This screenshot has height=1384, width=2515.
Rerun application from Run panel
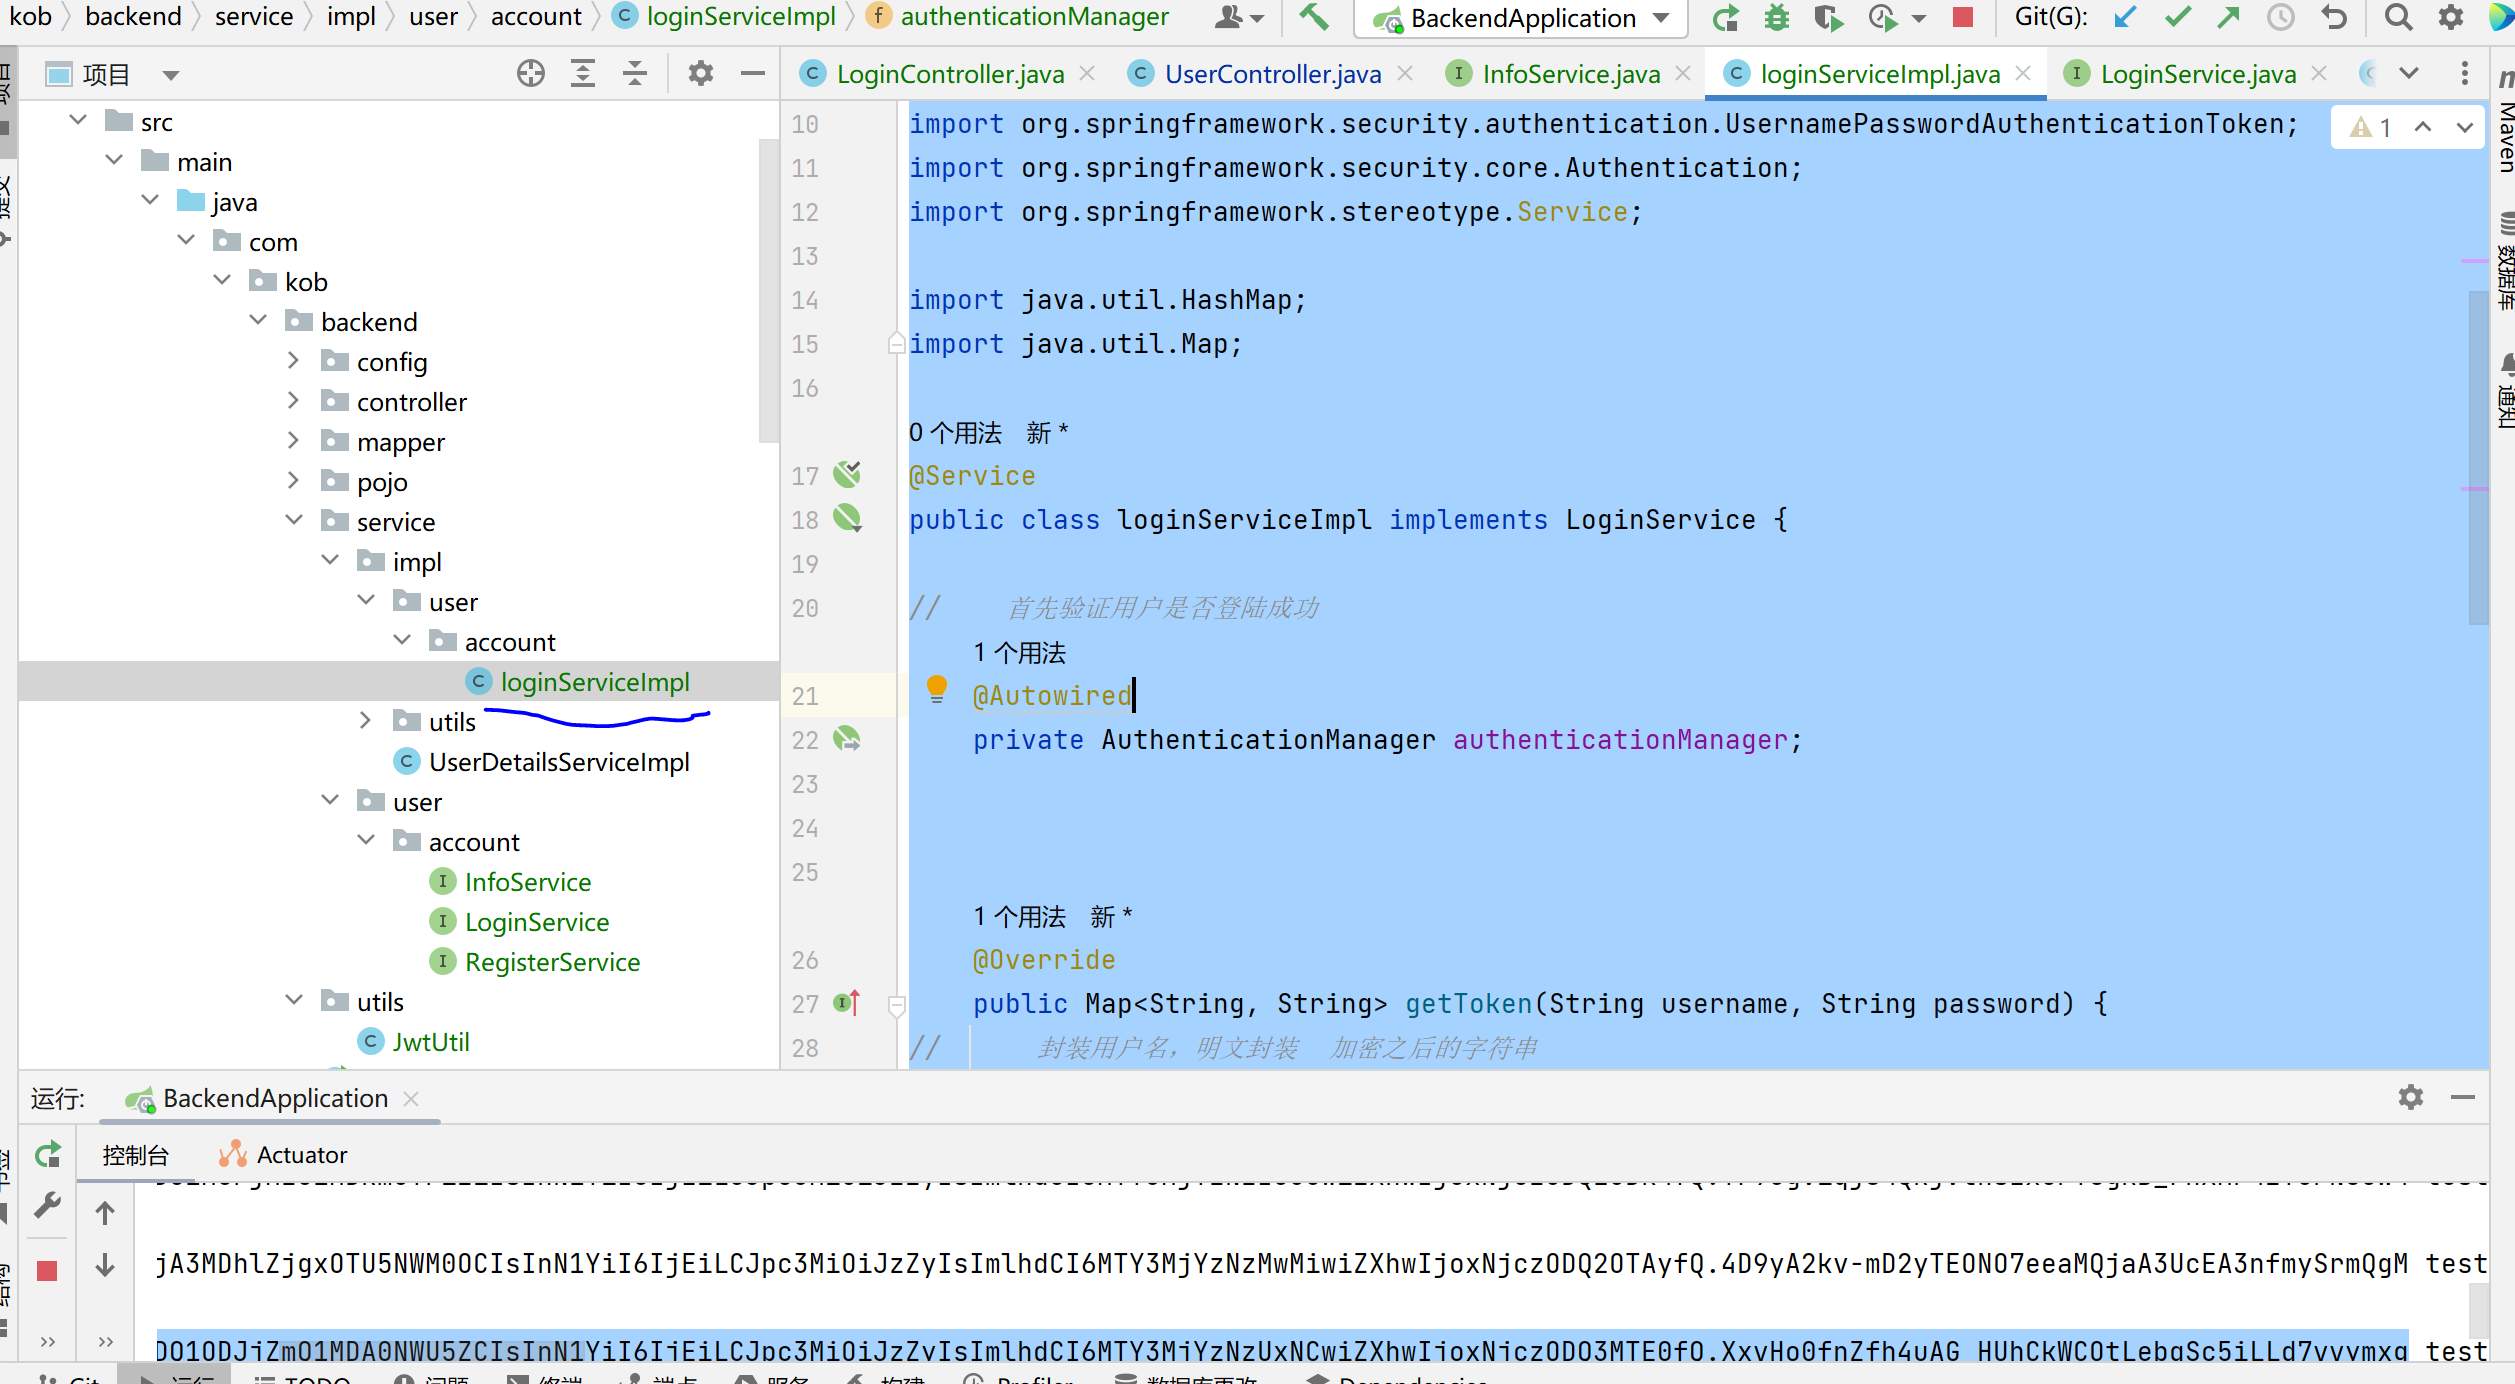(x=48, y=1155)
